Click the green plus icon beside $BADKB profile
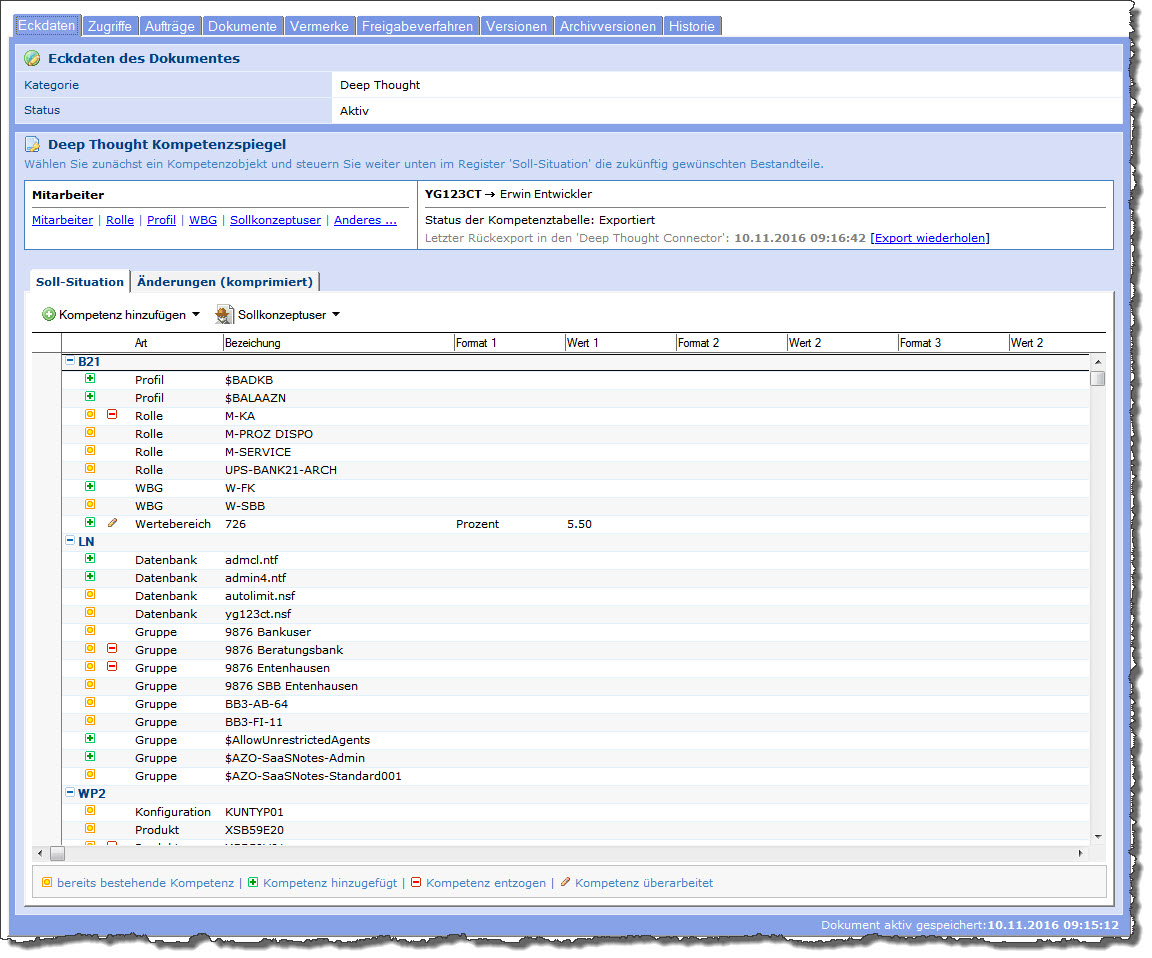The width and height of the screenshot is (1152, 958). pyautogui.click(x=90, y=379)
